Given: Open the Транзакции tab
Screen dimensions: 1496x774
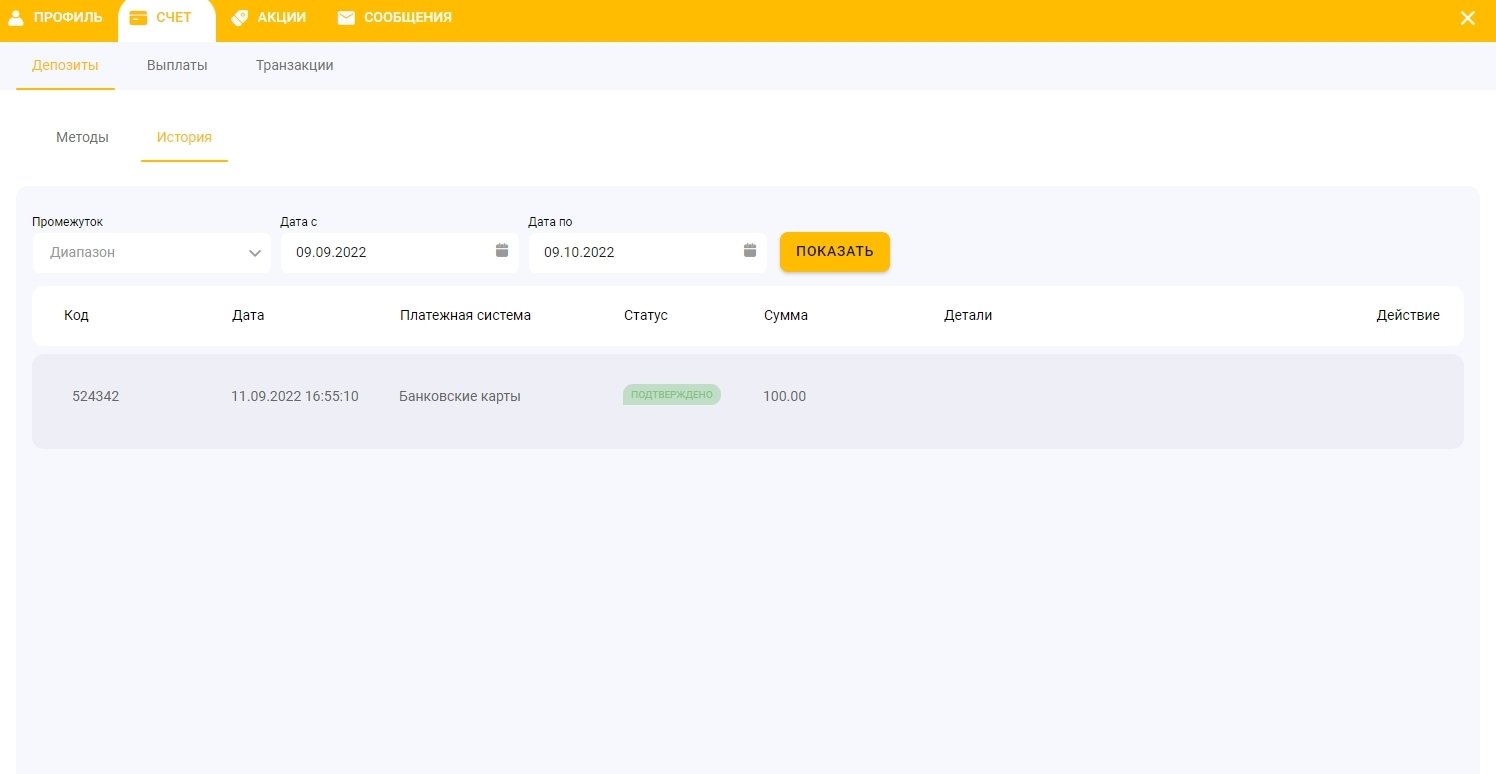Looking at the screenshot, I should point(294,66).
